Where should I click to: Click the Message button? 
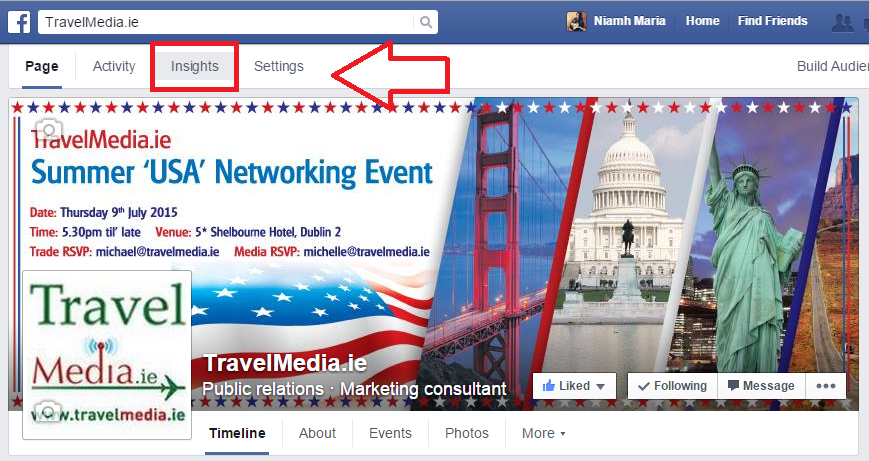[761, 386]
